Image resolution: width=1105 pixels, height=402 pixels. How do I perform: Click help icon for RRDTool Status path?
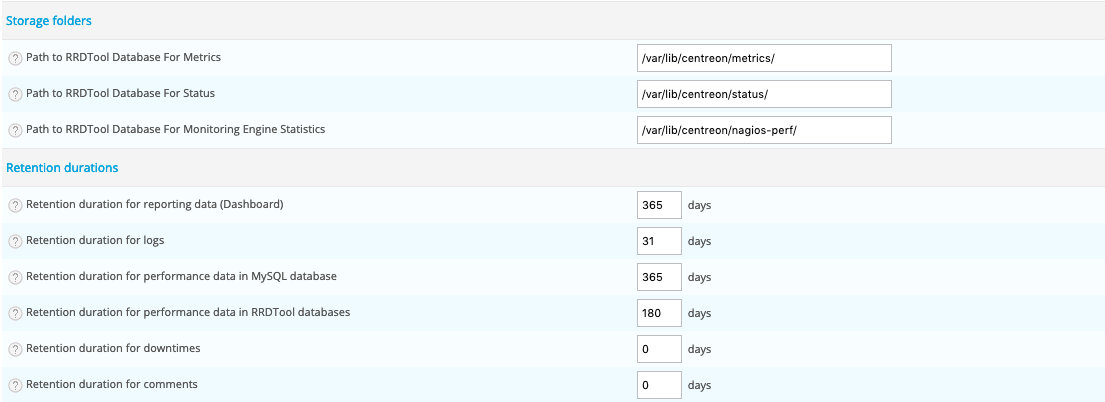click(x=15, y=95)
